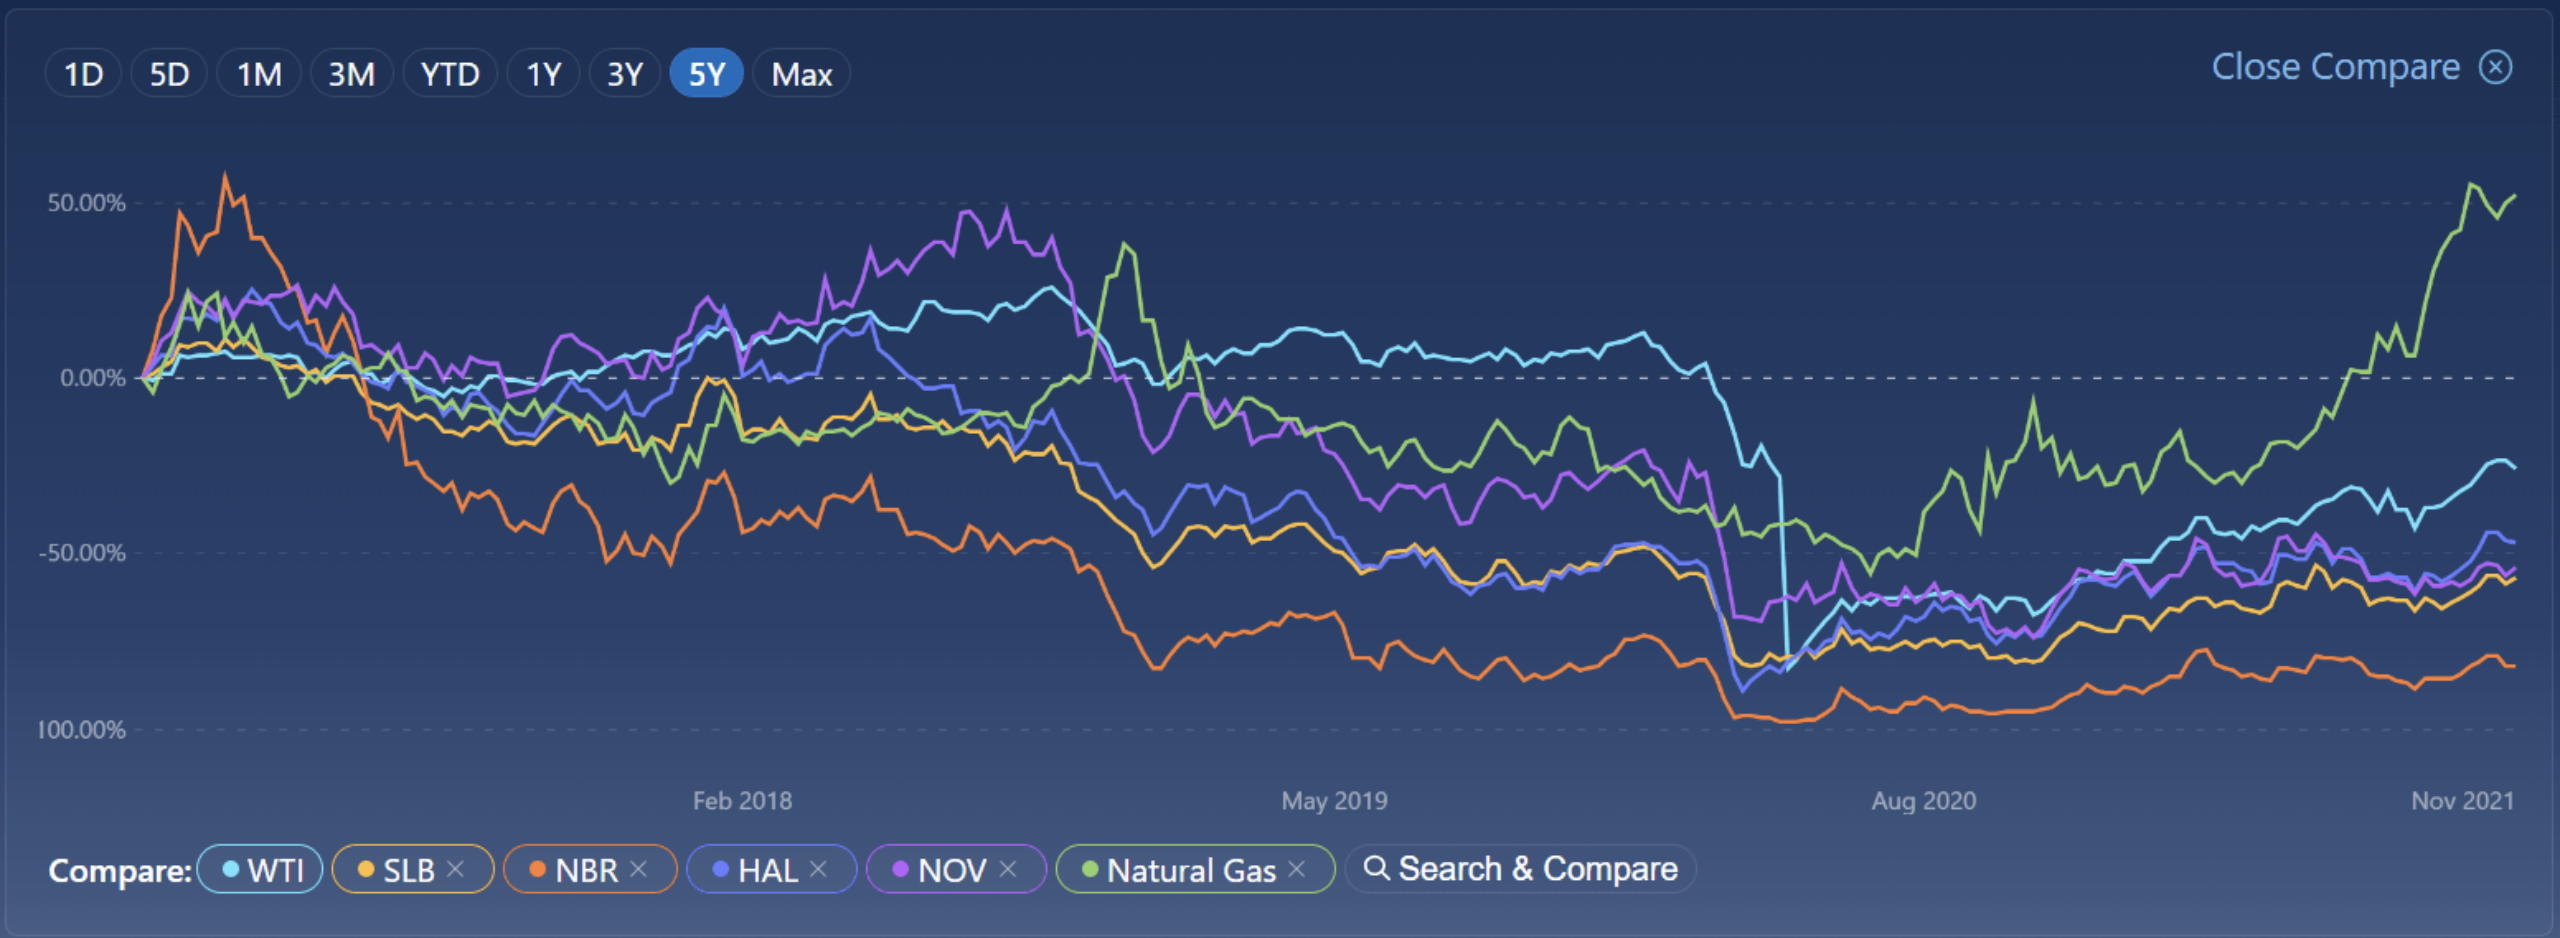Show the Max time range

(x=801, y=74)
